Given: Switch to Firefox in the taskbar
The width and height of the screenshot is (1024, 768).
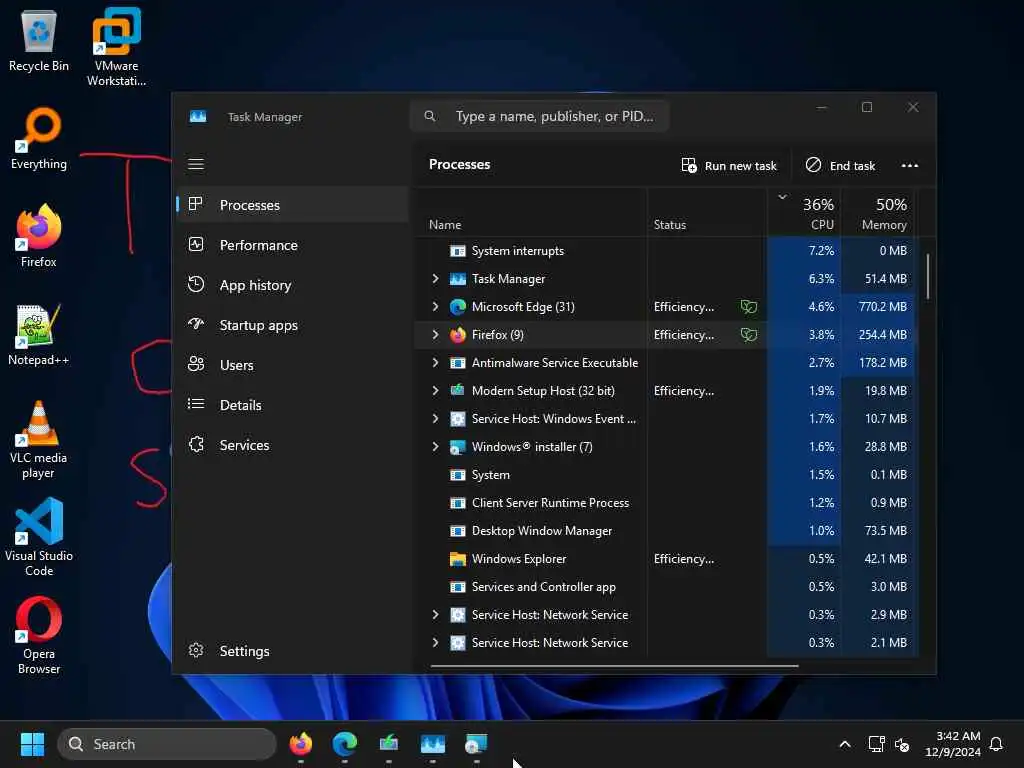Looking at the screenshot, I should tap(301, 744).
